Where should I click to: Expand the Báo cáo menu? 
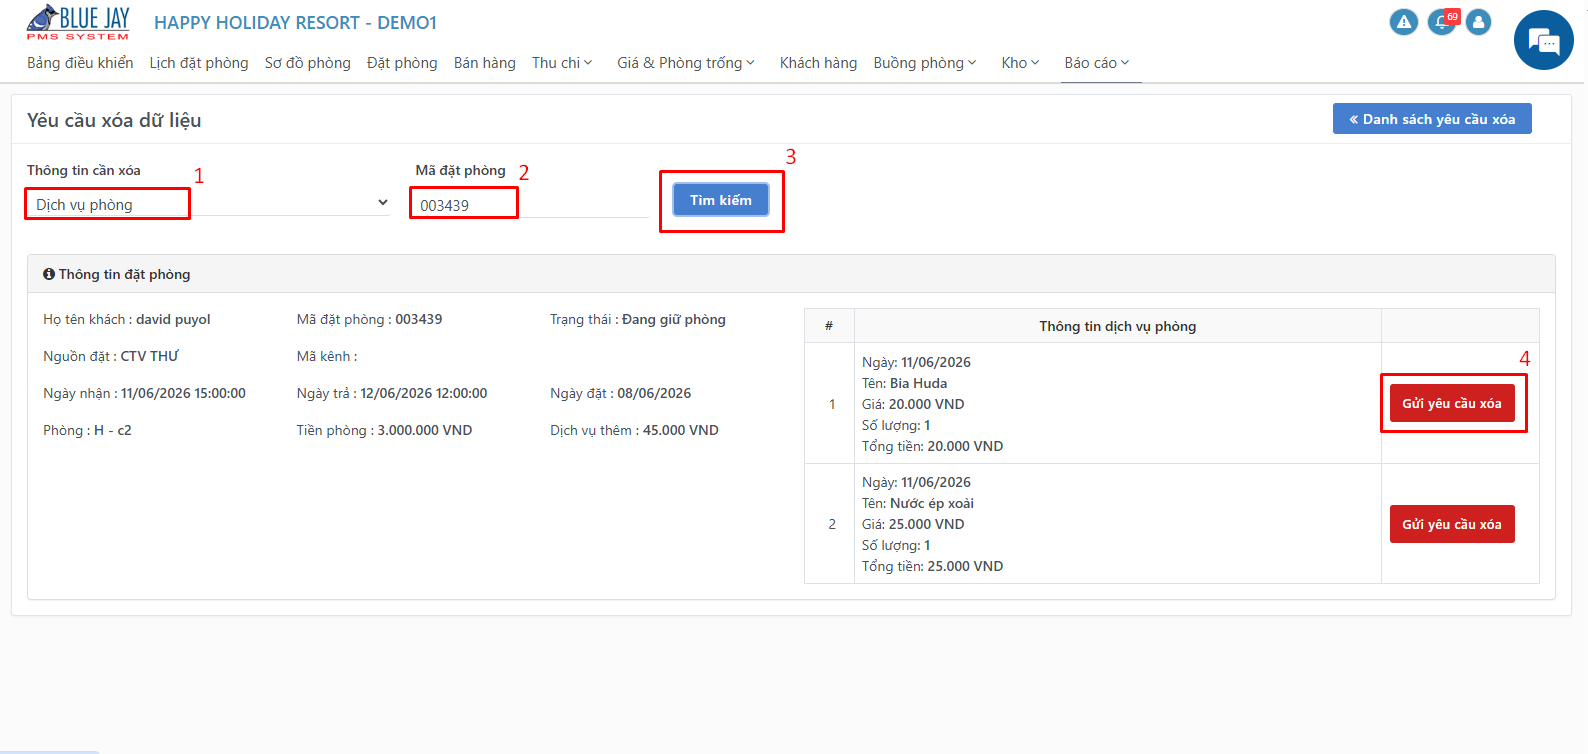coord(1097,63)
